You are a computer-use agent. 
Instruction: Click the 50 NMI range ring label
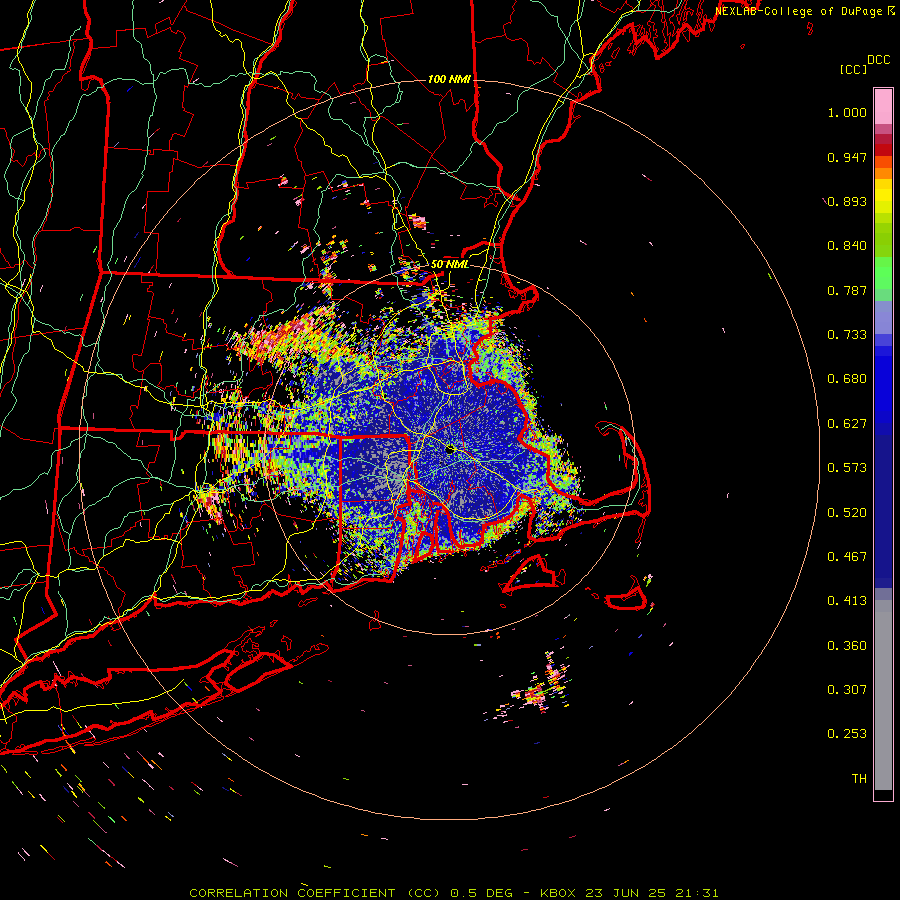(449, 265)
